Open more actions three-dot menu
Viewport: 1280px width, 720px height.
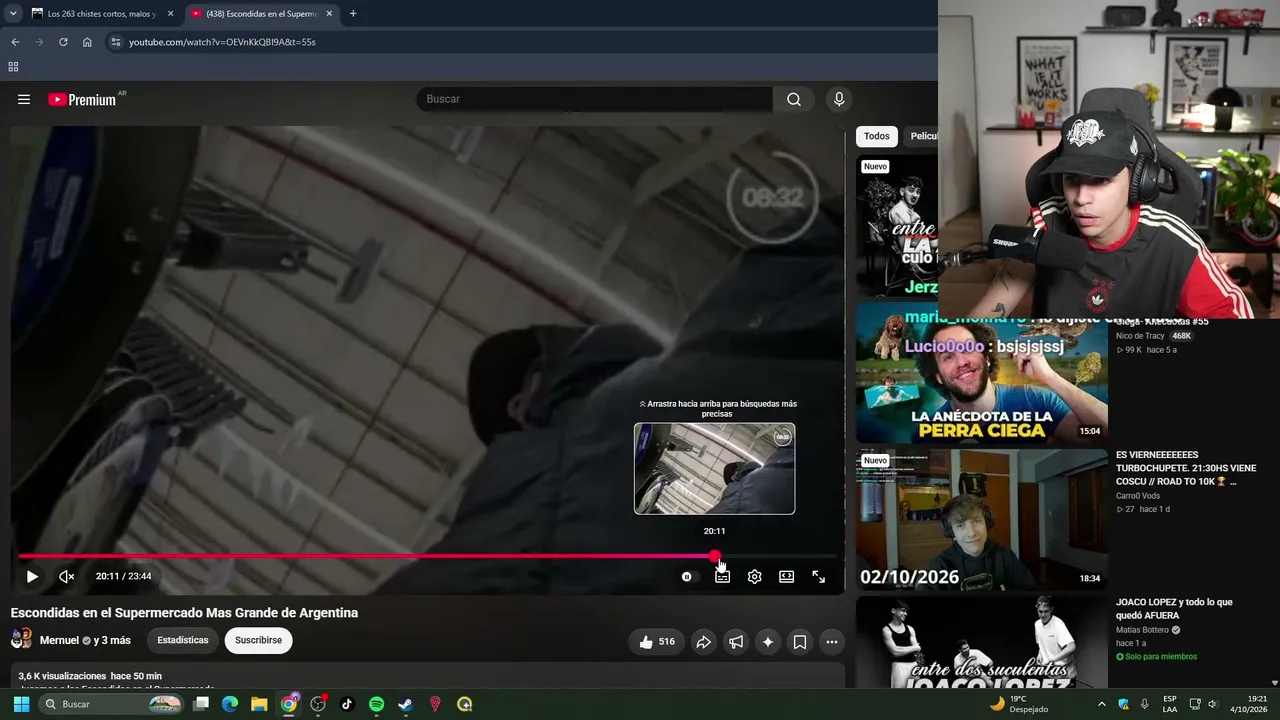pyautogui.click(x=832, y=642)
